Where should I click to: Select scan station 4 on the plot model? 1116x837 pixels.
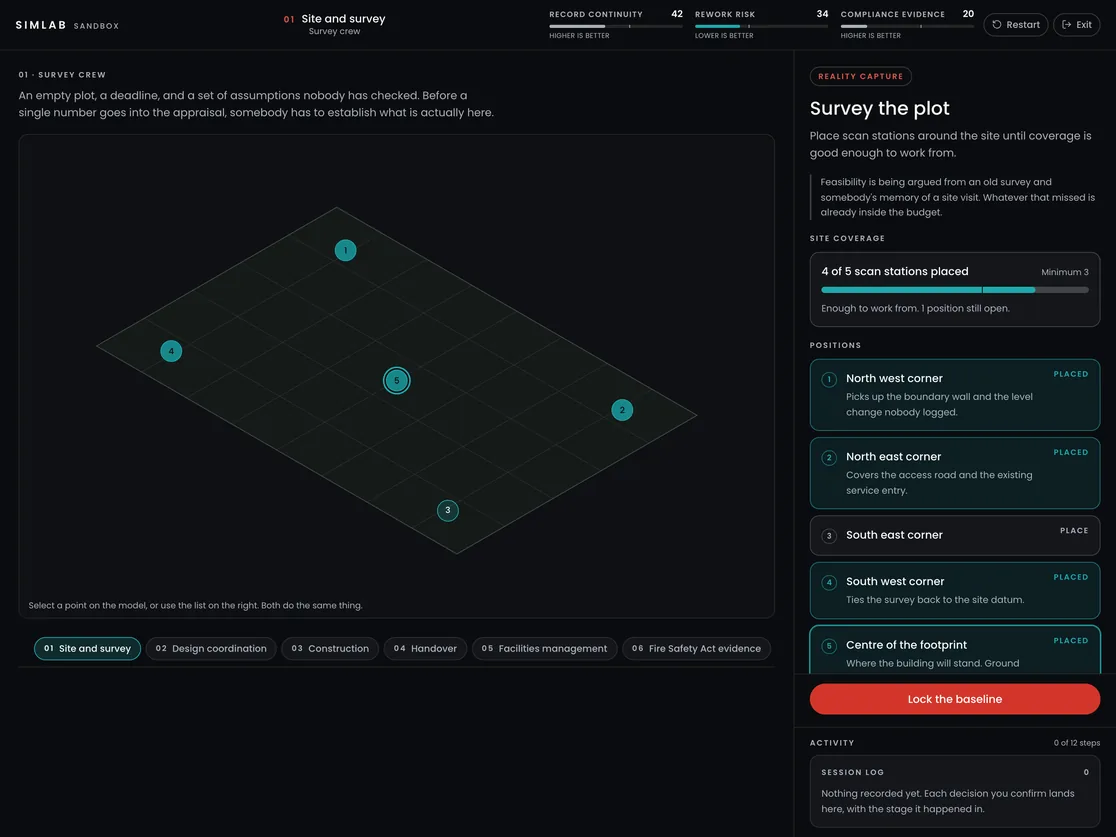[171, 351]
